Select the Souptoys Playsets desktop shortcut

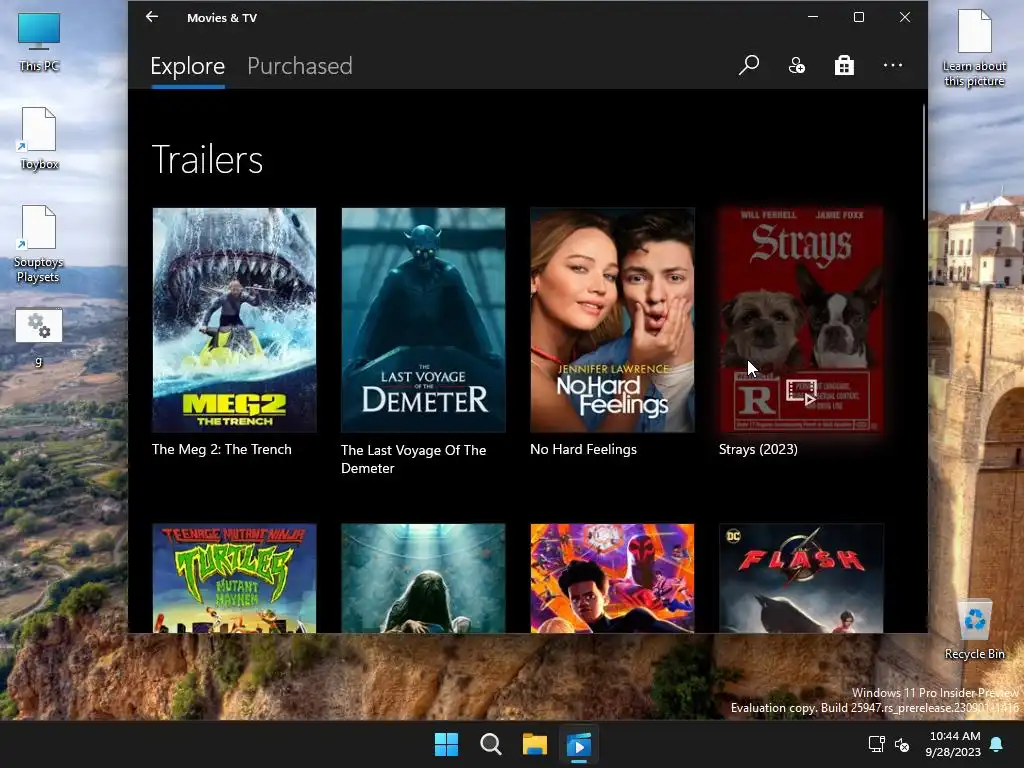pos(39,244)
